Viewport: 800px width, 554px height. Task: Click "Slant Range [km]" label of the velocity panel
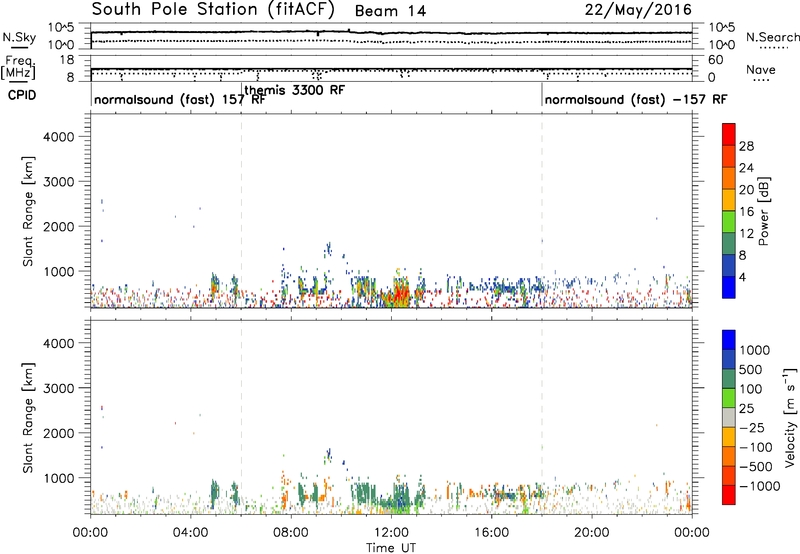coord(28,418)
